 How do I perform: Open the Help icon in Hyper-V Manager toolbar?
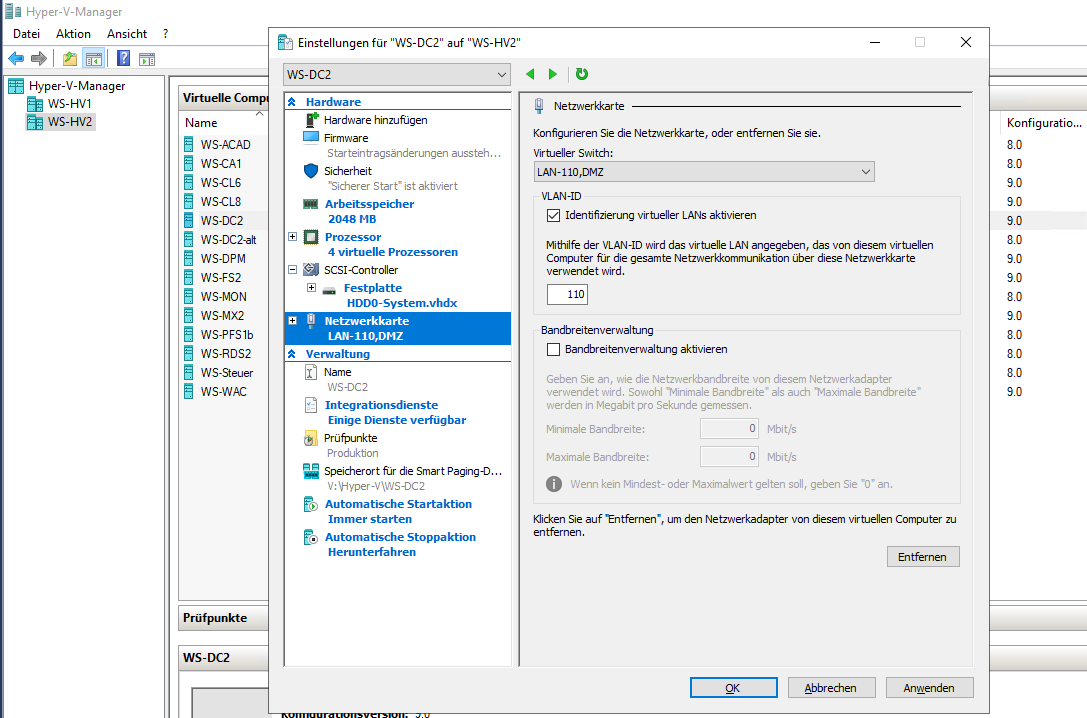click(x=123, y=59)
